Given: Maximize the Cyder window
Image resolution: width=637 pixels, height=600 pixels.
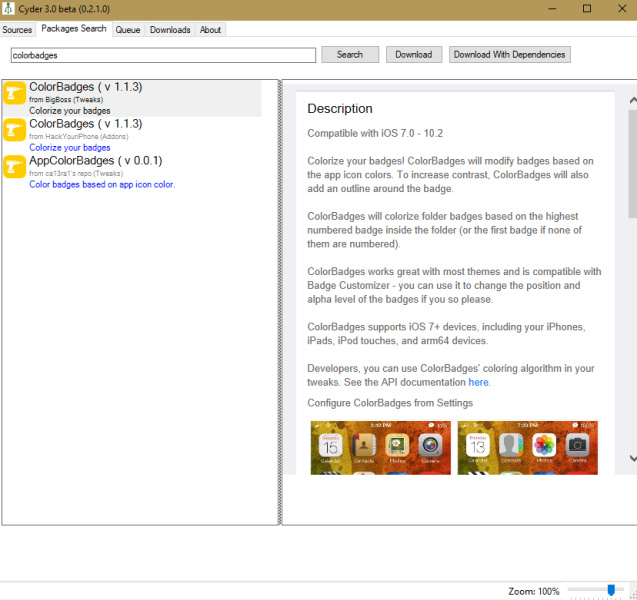Looking at the screenshot, I should (586, 9).
